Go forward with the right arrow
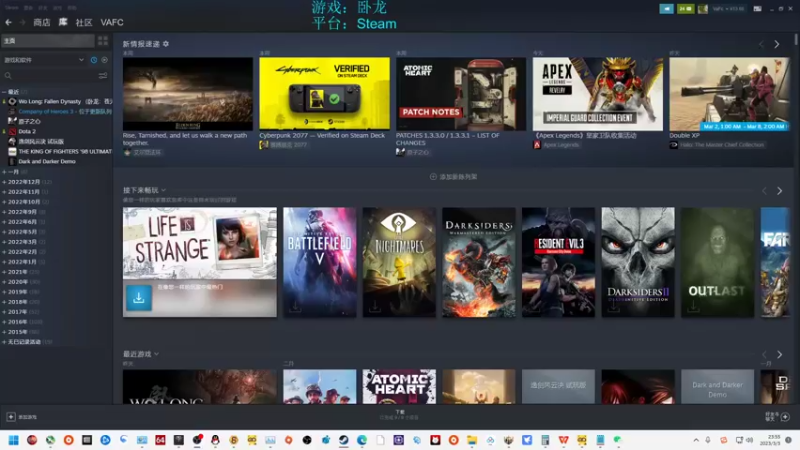The image size is (800, 450). coord(22,22)
